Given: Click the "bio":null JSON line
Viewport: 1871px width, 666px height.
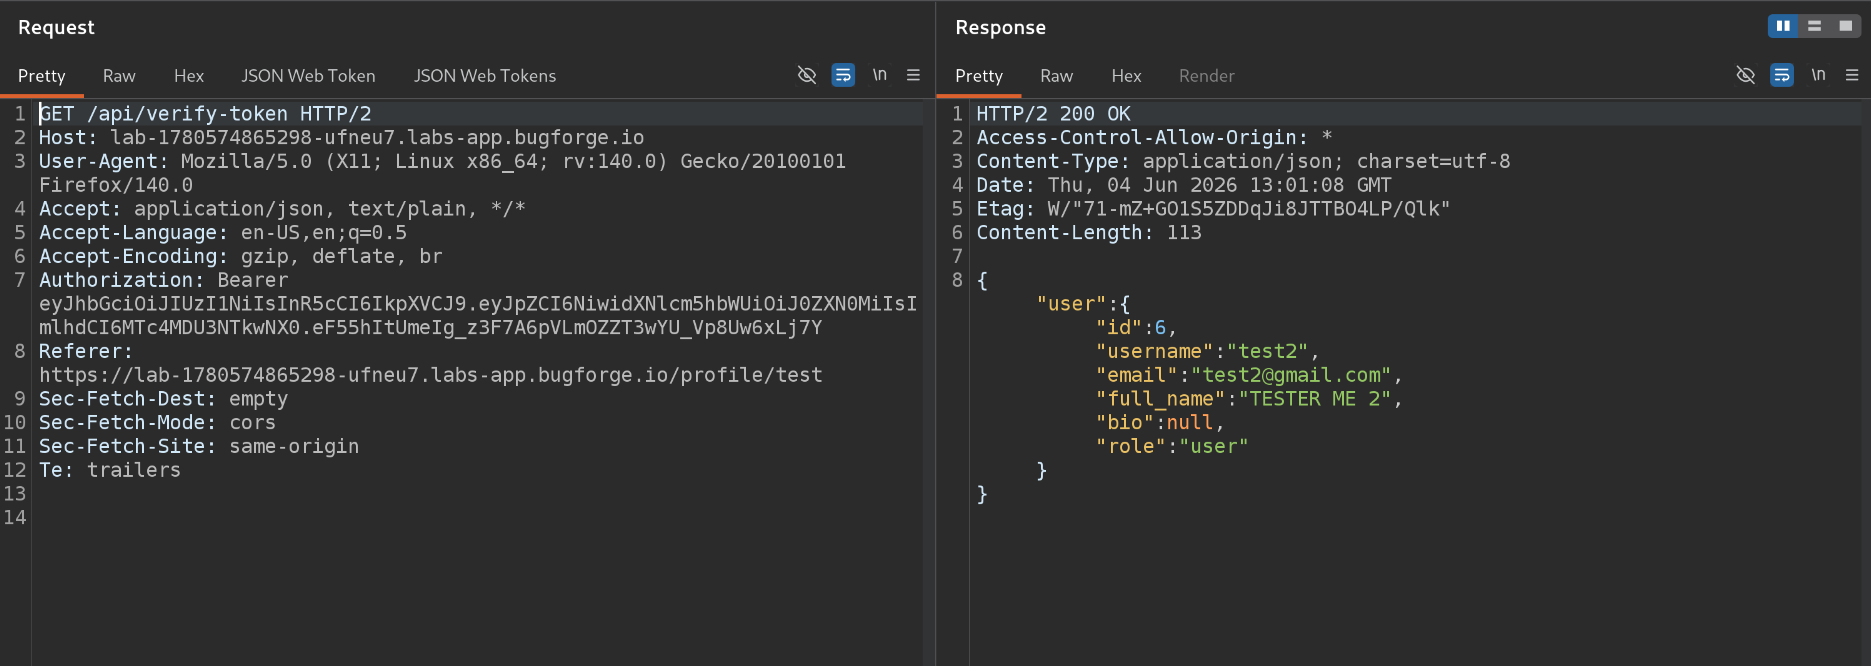Looking at the screenshot, I should pyautogui.click(x=1160, y=423).
